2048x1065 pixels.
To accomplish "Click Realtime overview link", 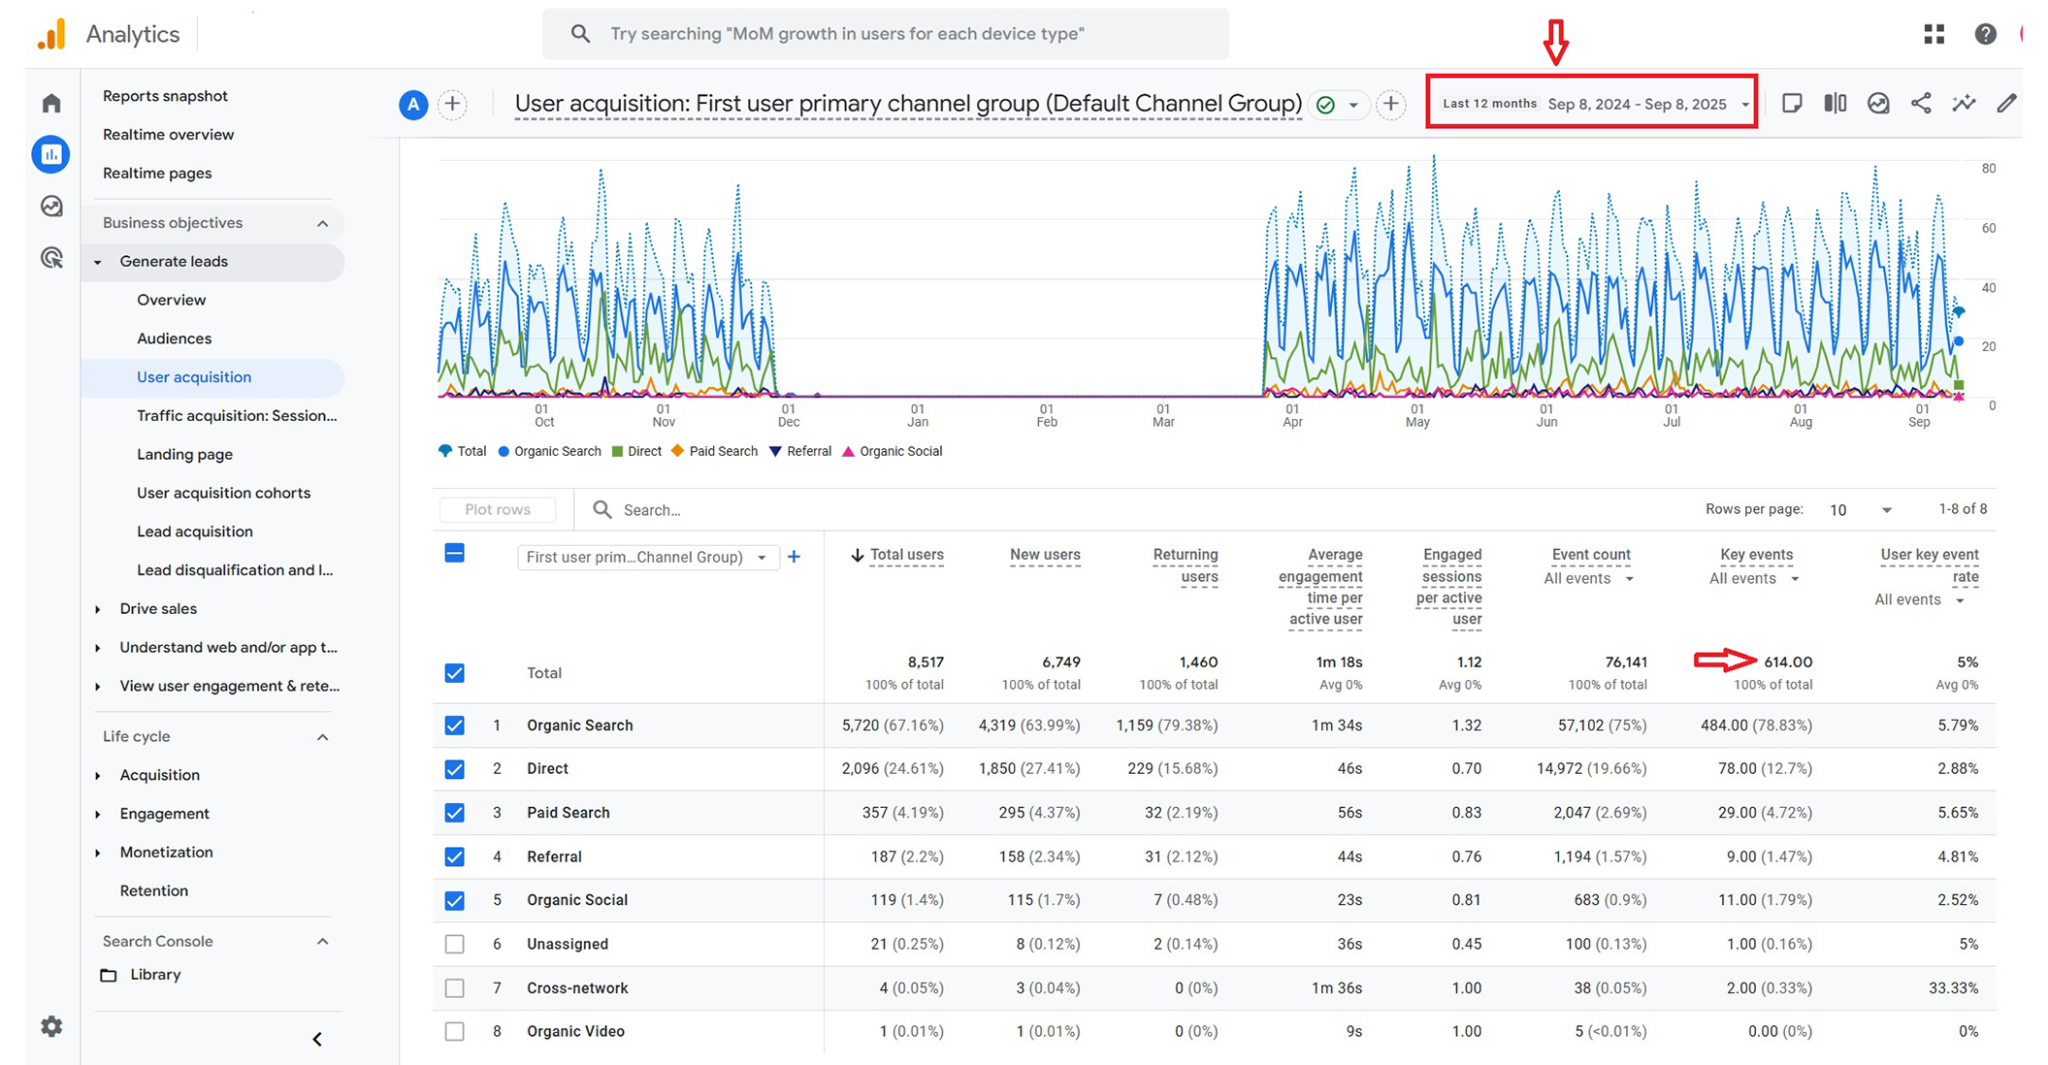I will coord(168,134).
